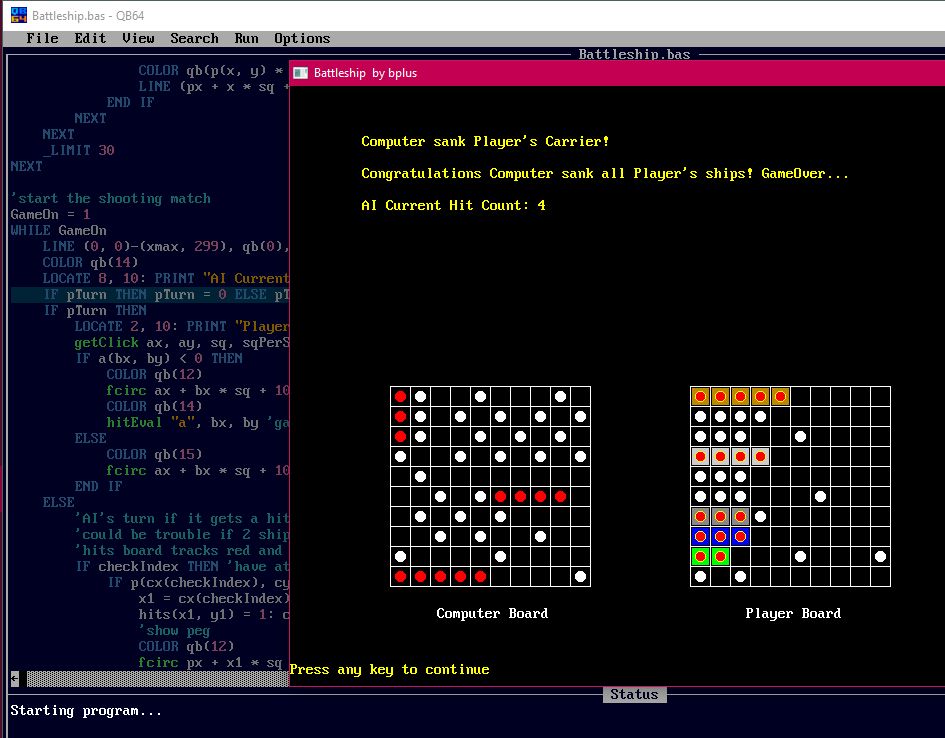Screen dimensions: 945x738
Task: Open the Edit menu
Action: click(x=90, y=38)
